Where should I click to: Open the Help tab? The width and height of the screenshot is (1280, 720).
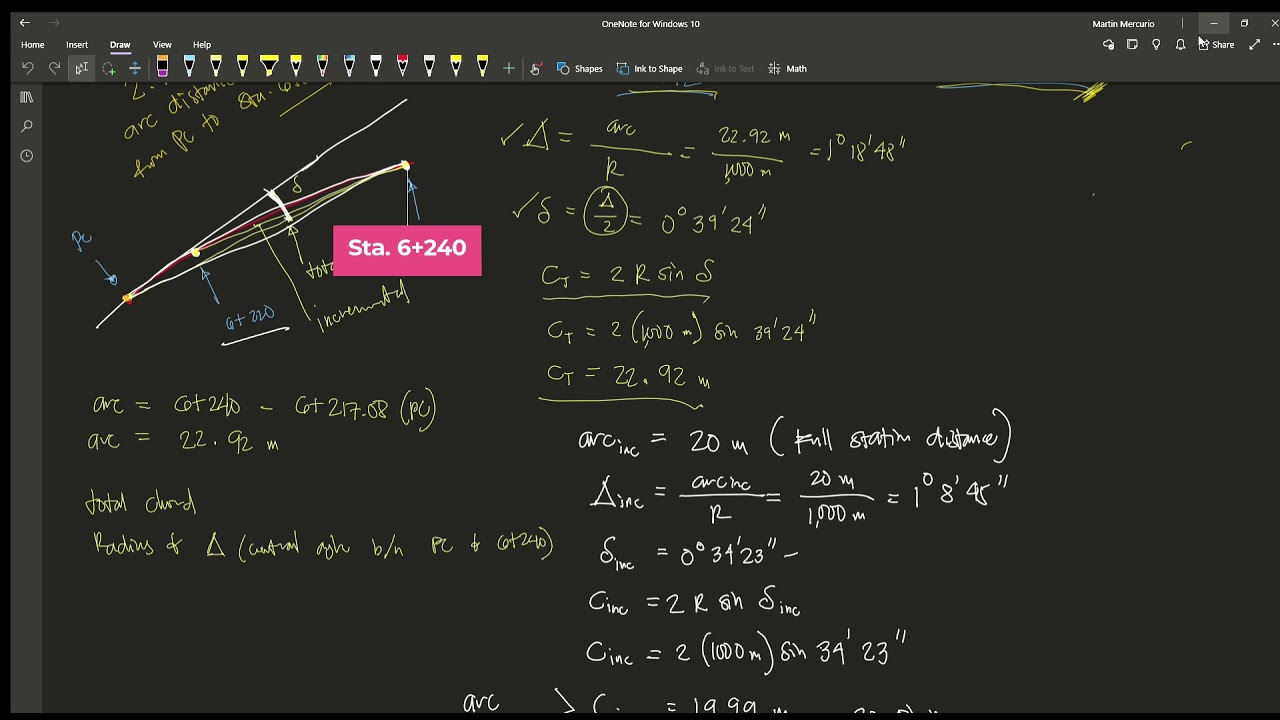pyautogui.click(x=202, y=45)
